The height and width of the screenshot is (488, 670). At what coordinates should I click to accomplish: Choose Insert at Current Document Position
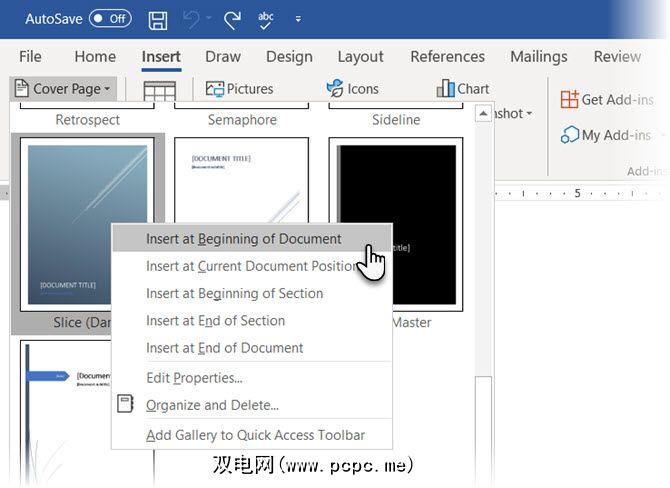[252, 266]
